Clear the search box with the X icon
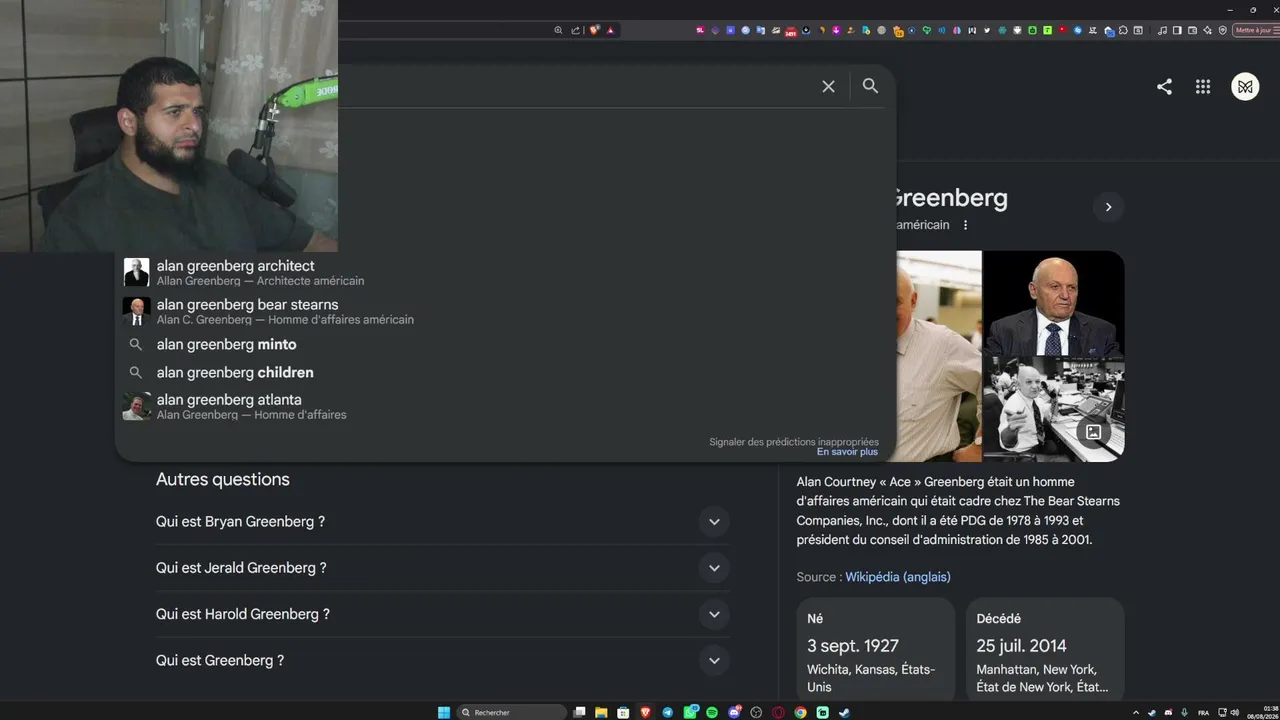 (x=828, y=87)
